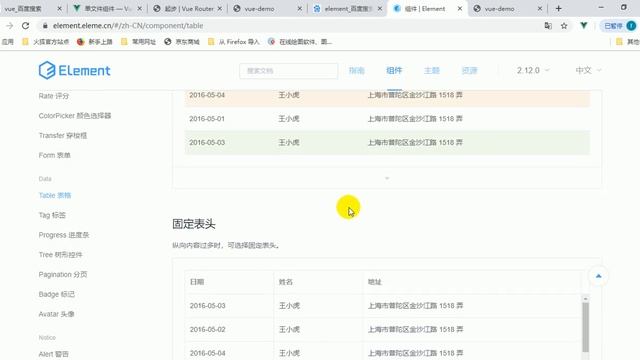The width and height of the screenshot is (640, 360).
Task: Click the scrollbar up arrow in the table
Action: 585,299
